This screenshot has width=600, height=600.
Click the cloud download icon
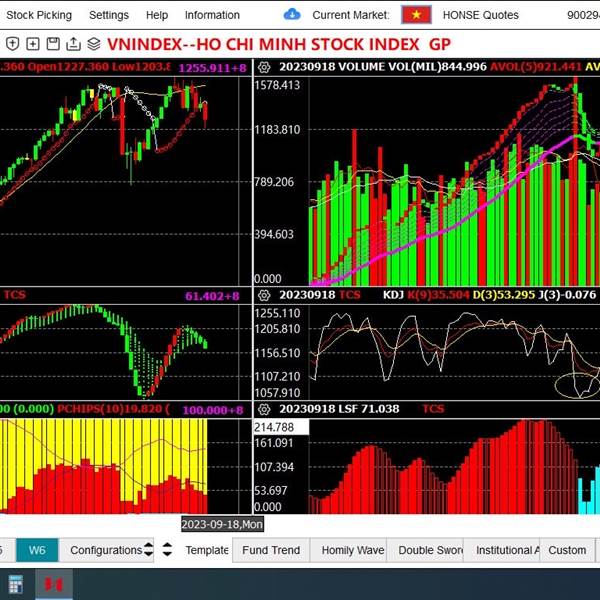tap(292, 15)
